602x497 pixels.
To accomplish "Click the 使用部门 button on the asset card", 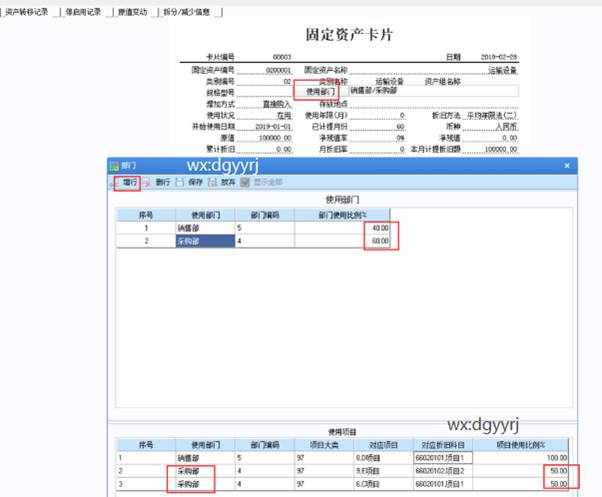I will [x=309, y=91].
